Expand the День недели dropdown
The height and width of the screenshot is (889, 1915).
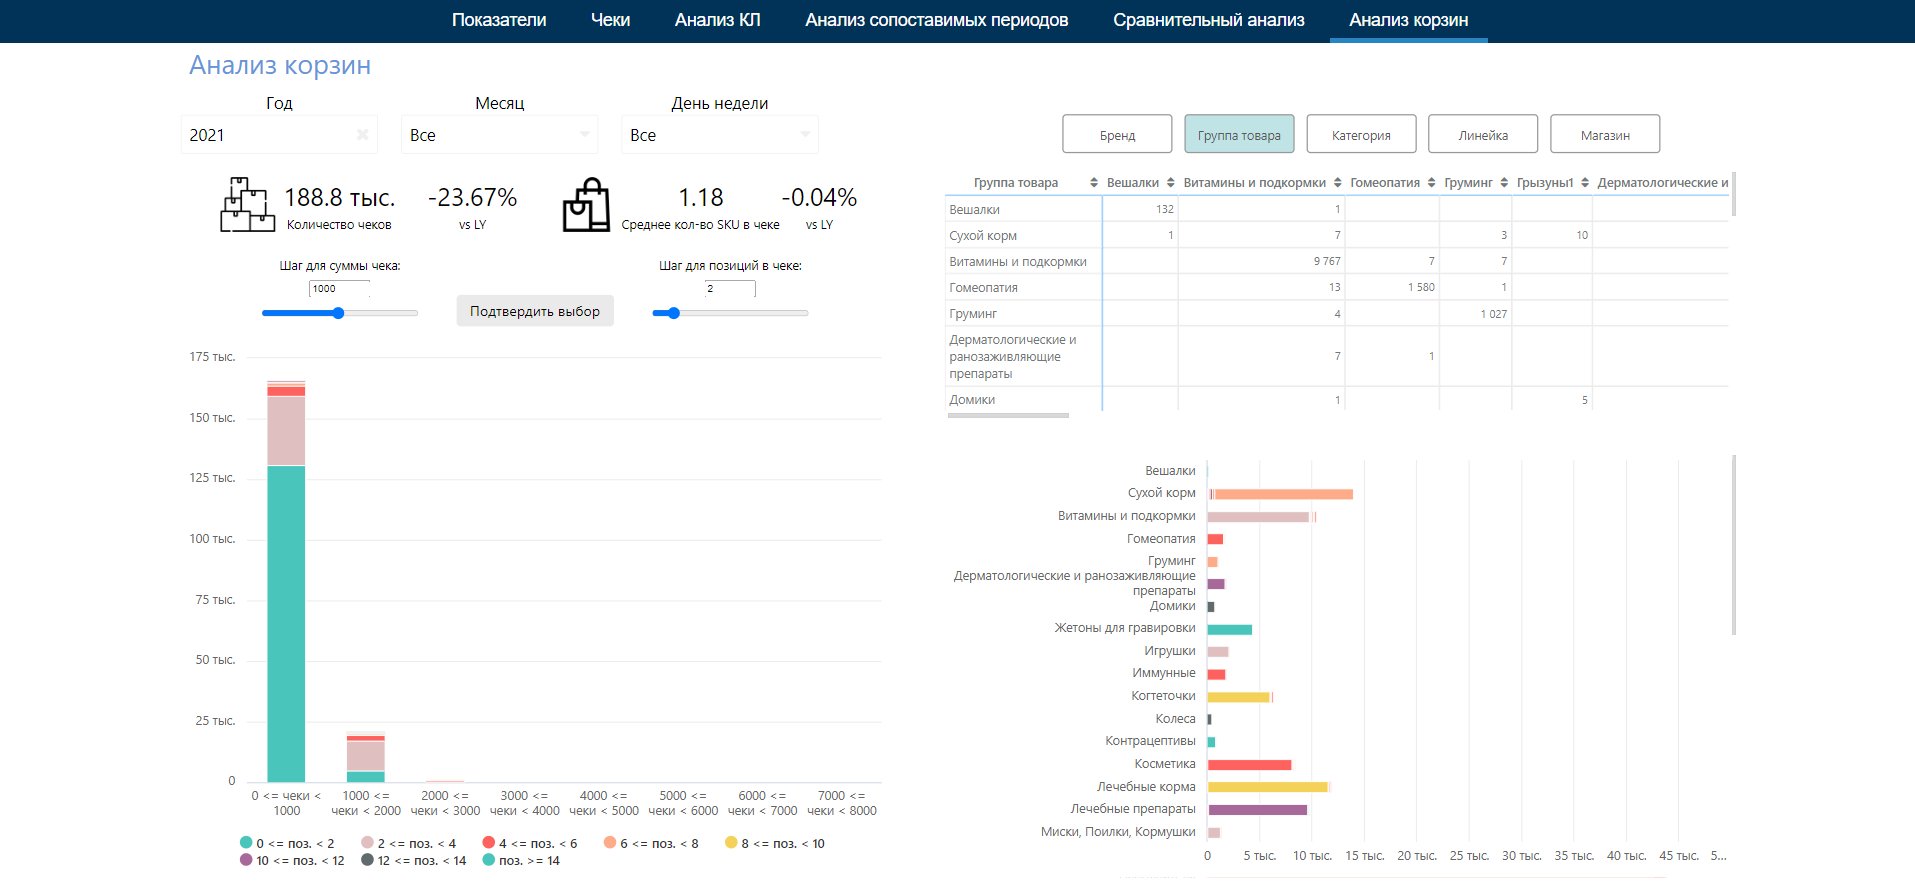pyautogui.click(x=719, y=135)
